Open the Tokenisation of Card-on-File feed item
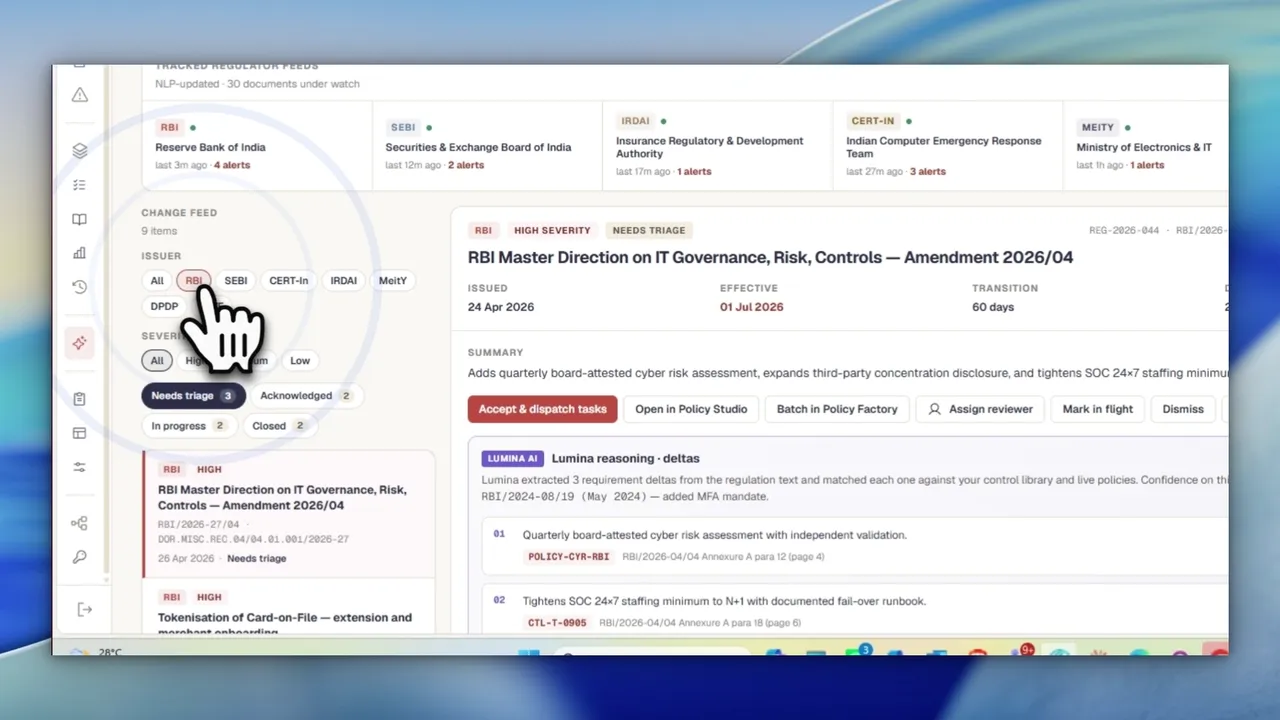 tap(288, 606)
